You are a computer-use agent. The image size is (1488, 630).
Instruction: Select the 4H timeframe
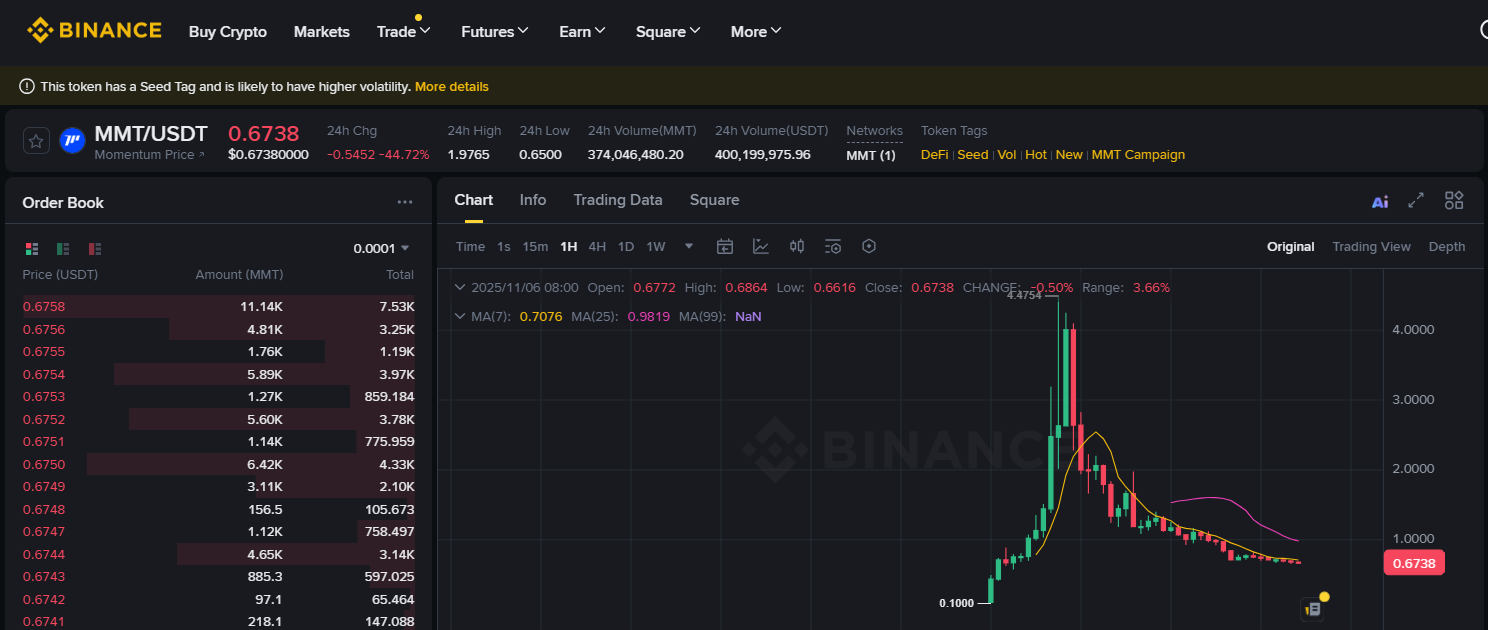coord(597,246)
